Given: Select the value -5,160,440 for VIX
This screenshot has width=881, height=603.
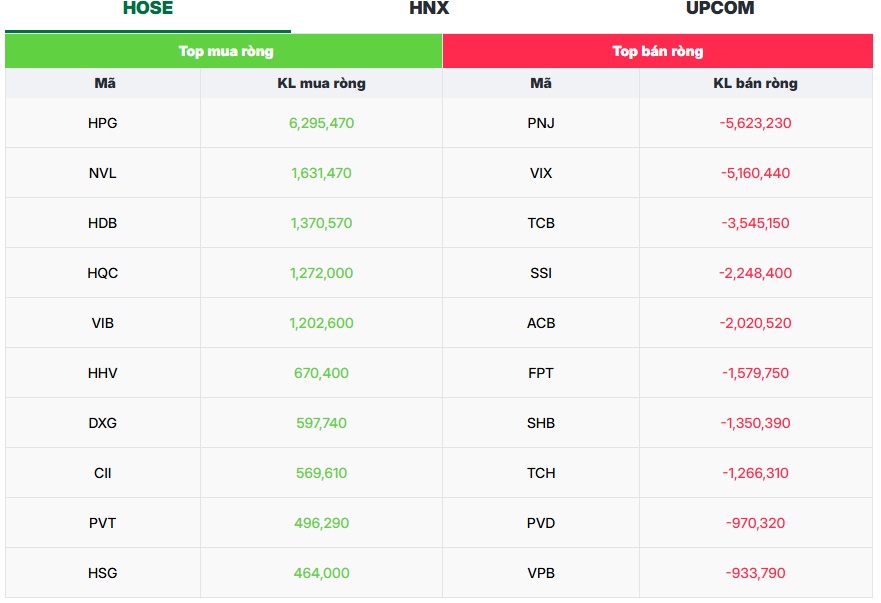Looking at the screenshot, I should 755,173.
